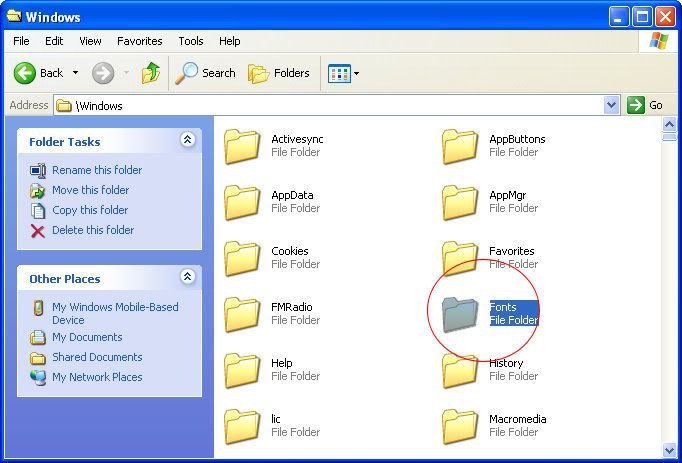Screen dimensions: 682x463
Task: Click Copy this folder link
Action: point(90,210)
